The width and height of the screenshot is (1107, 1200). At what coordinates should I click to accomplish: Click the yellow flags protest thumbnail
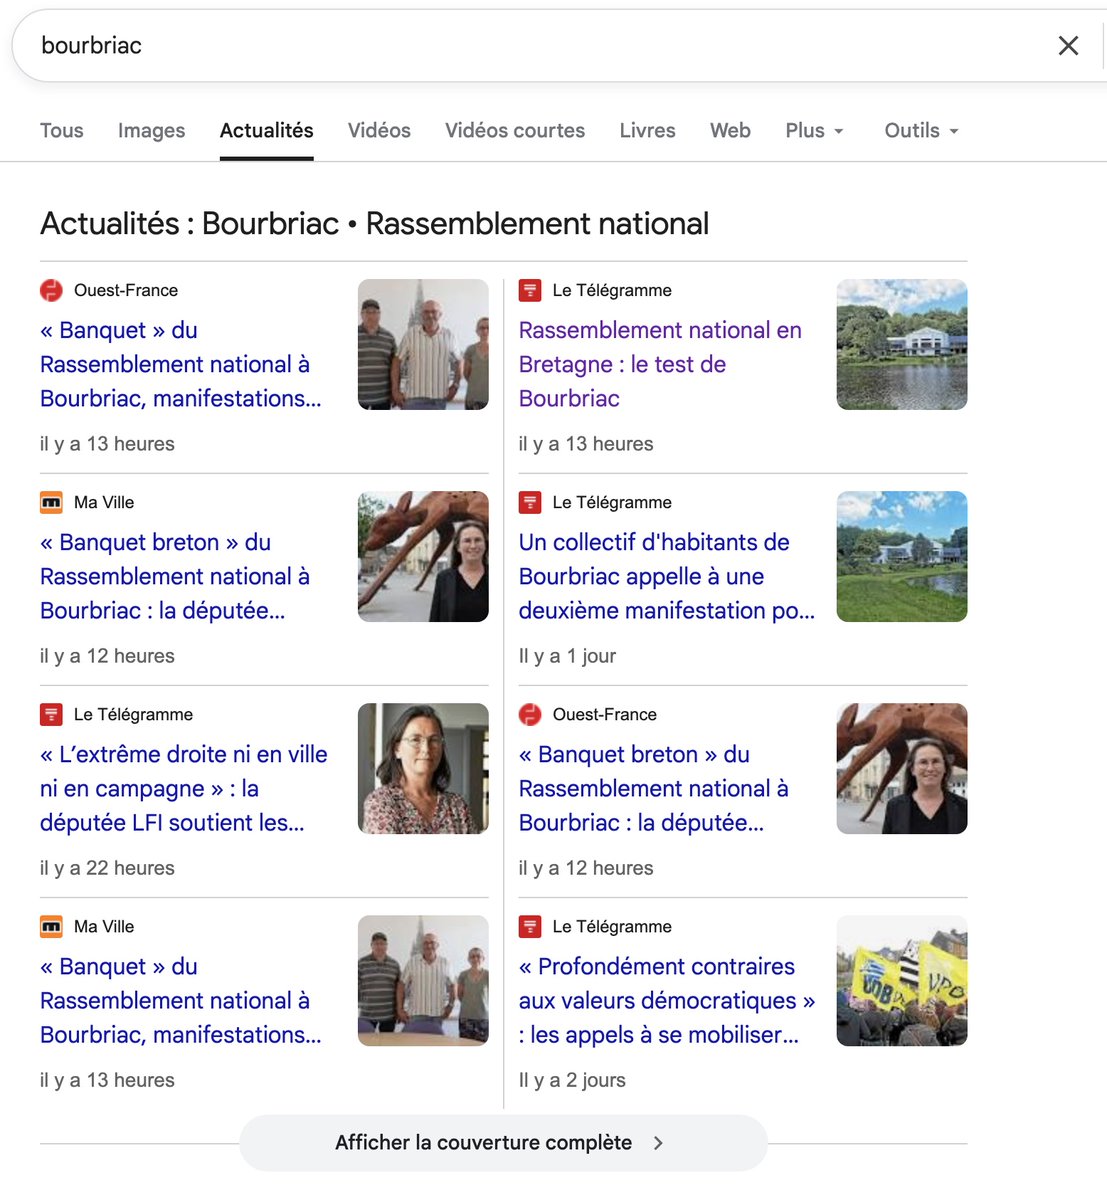pos(902,980)
